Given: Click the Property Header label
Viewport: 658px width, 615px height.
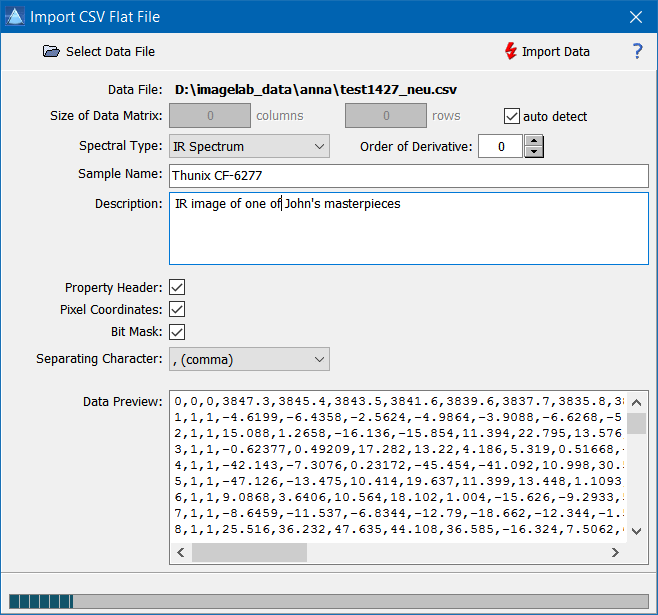Looking at the screenshot, I should (113, 287).
